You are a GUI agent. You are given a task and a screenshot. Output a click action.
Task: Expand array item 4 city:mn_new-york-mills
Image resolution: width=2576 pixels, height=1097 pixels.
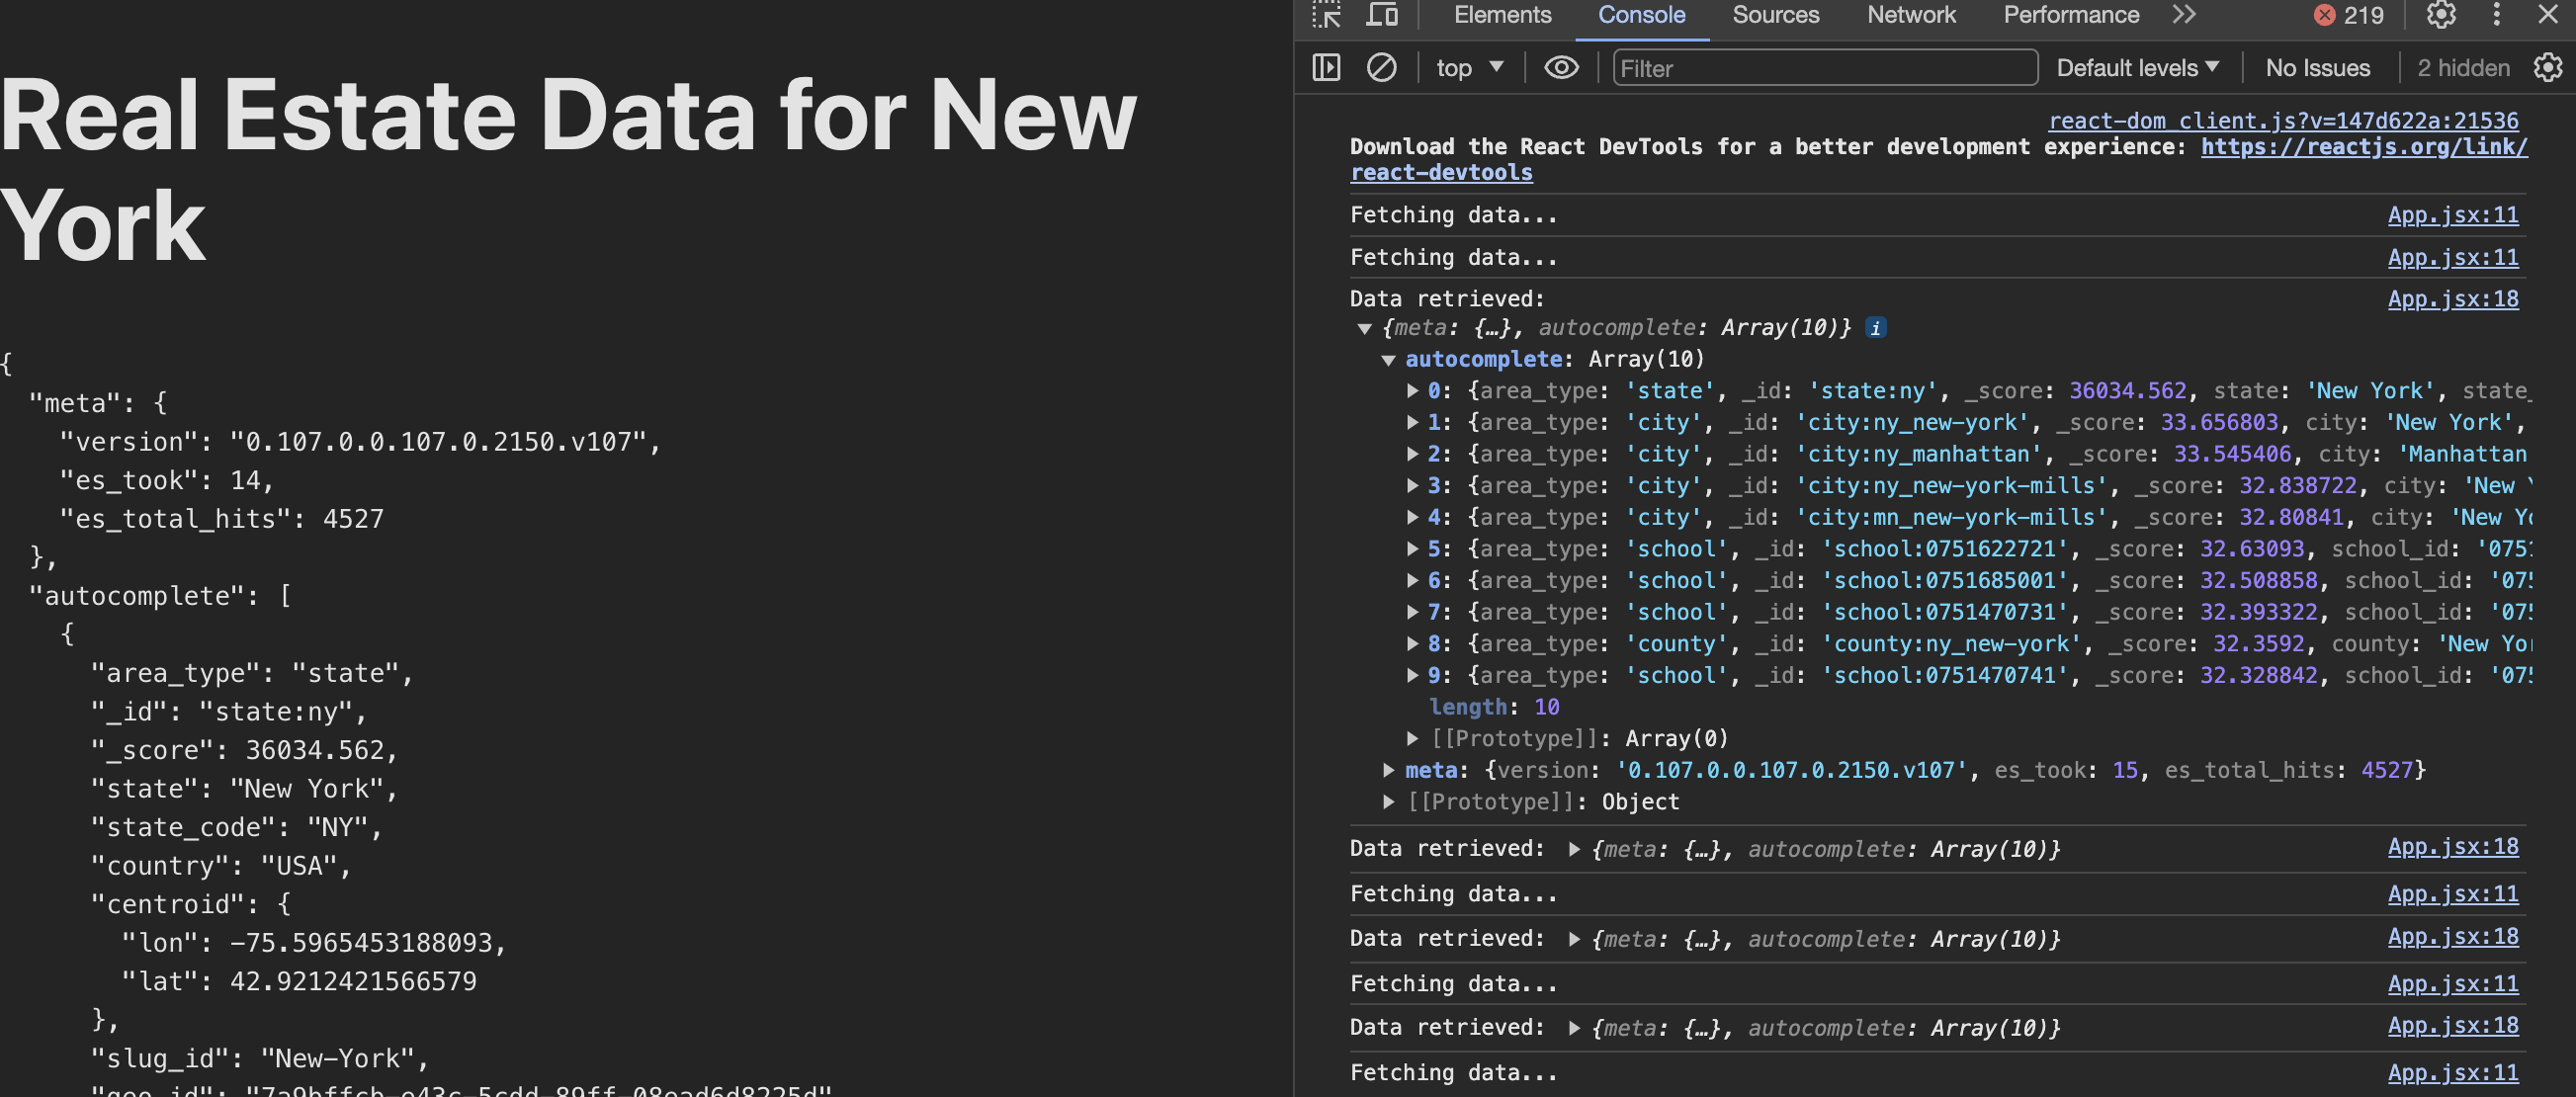1412,518
